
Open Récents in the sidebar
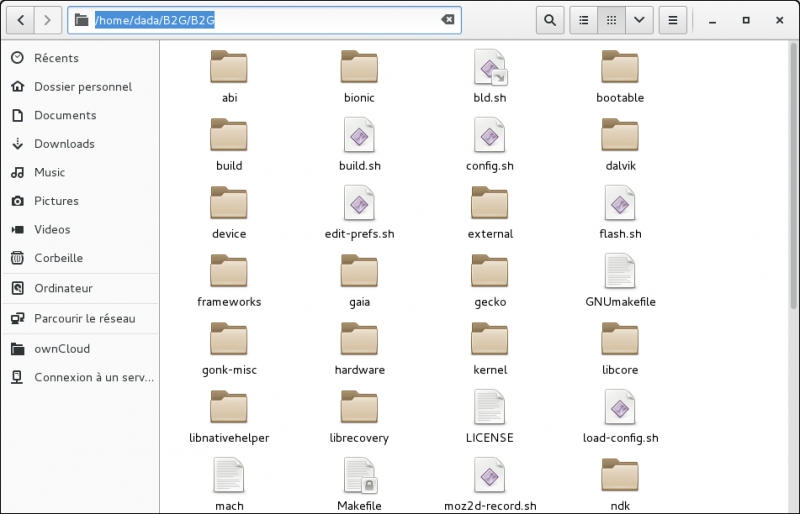coord(81,58)
